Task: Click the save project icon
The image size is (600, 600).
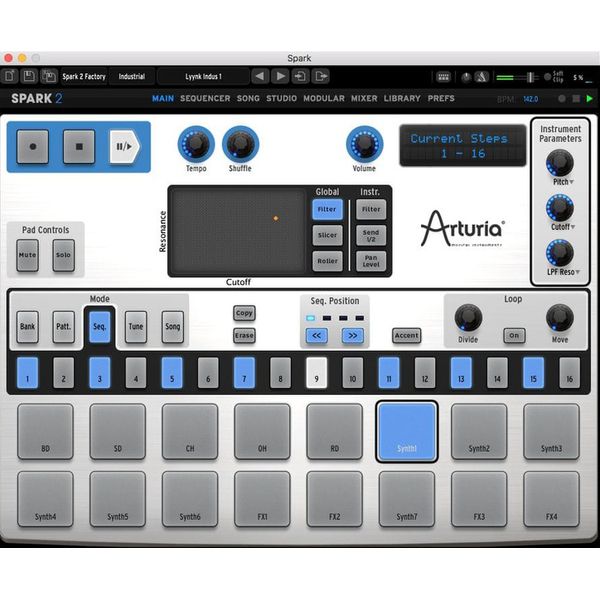Action: click(29, 76)
